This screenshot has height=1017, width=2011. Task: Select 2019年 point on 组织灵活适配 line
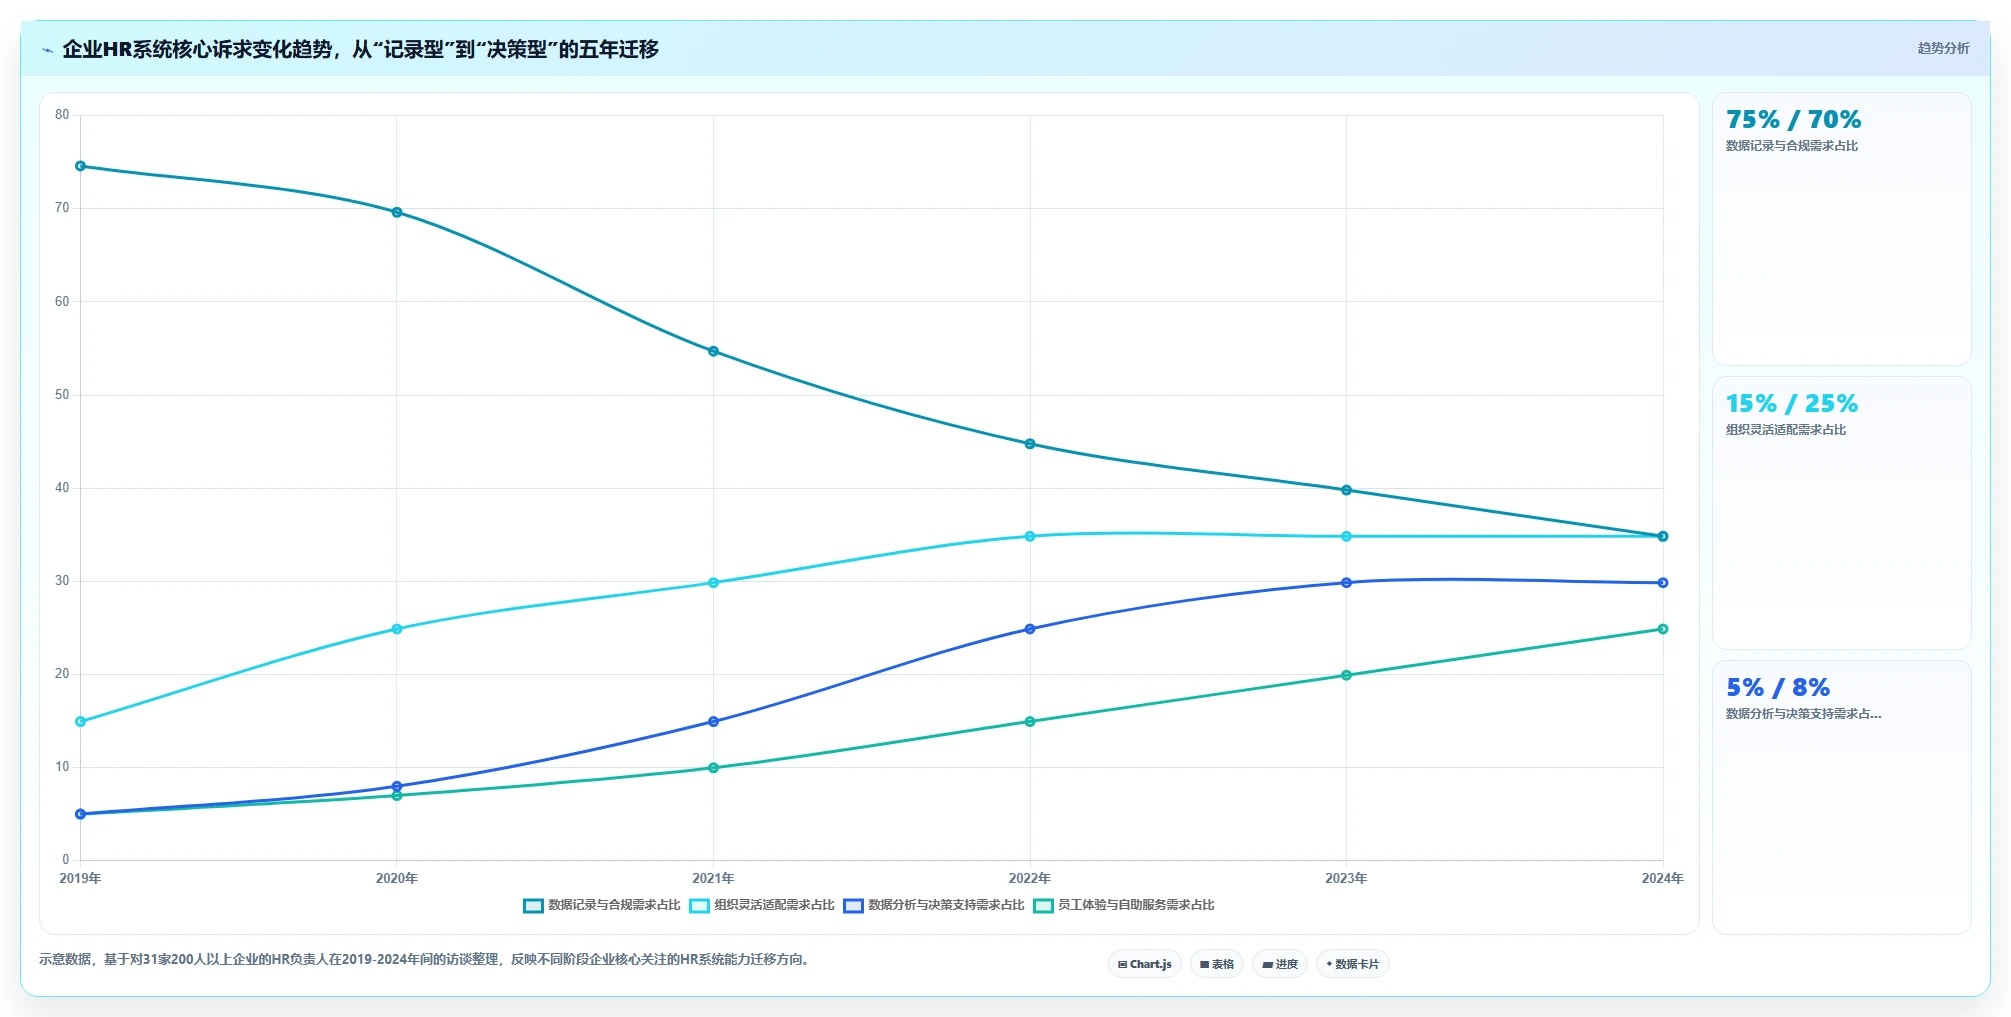pos(80,721)
